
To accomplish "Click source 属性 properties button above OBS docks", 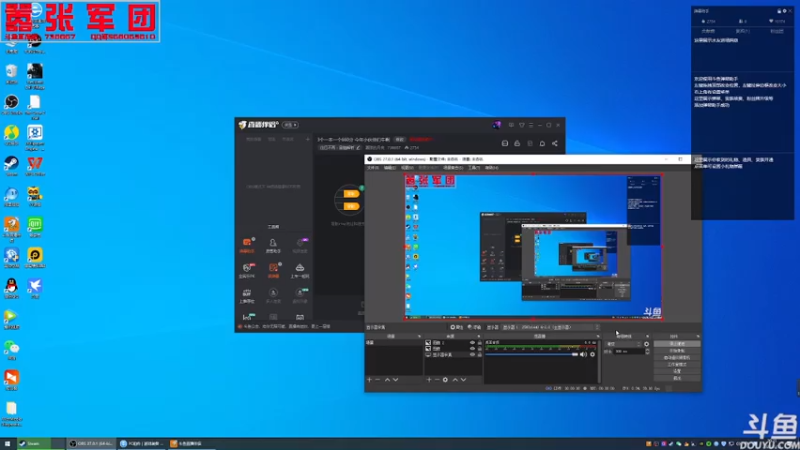I will (x=457, y=328).
